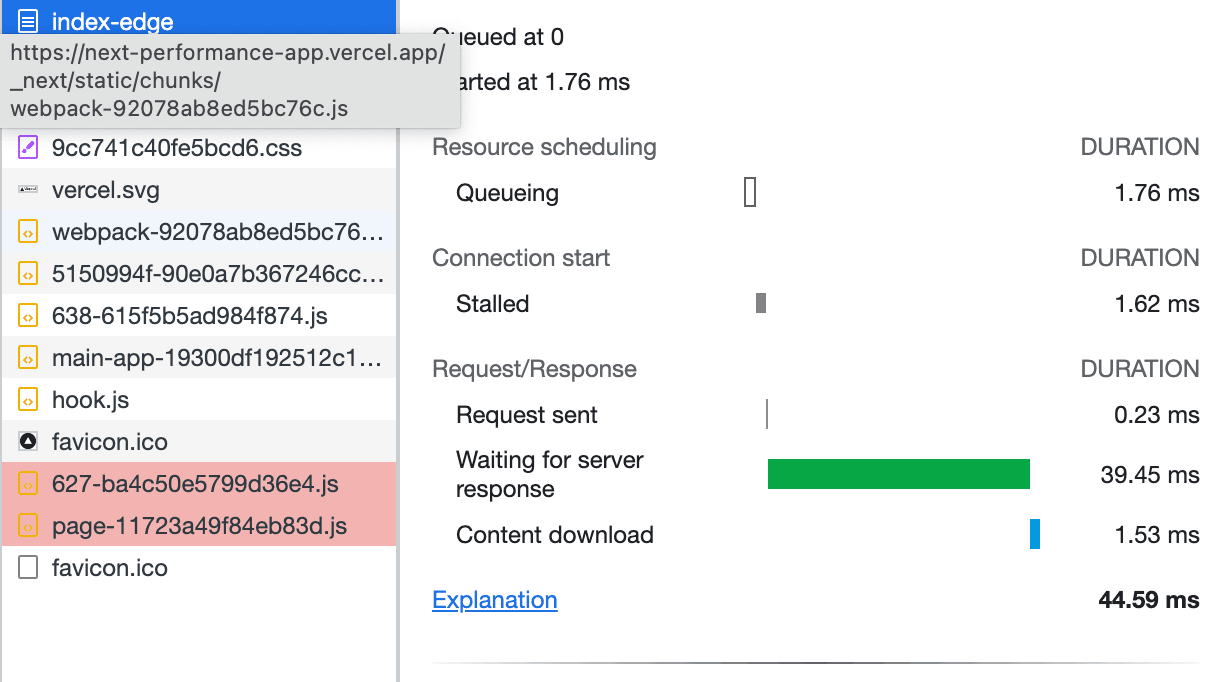Click the script icon next to page-11723a49f84eb83d.js
Screen dimensions: 1220x682
tap(29, 525)
